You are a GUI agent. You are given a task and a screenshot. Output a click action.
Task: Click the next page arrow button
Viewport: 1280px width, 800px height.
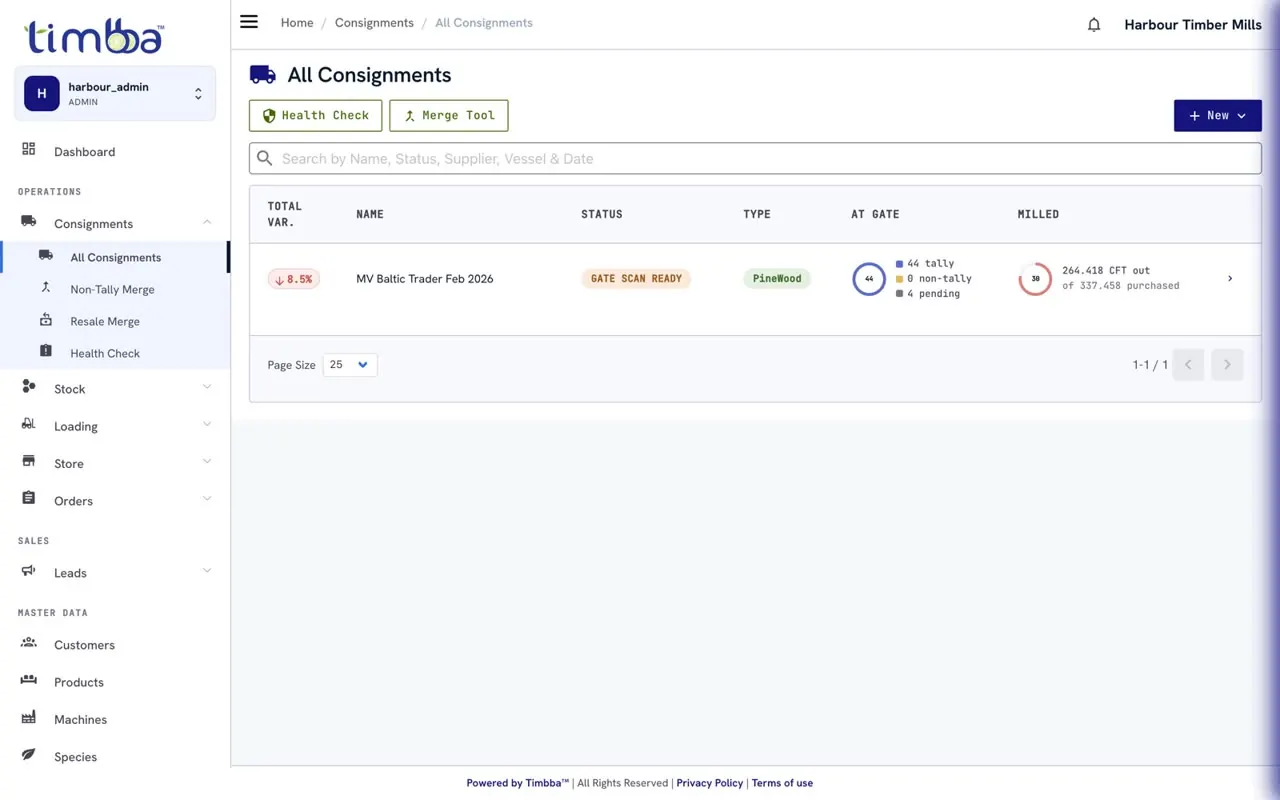tap(1227, 365)
